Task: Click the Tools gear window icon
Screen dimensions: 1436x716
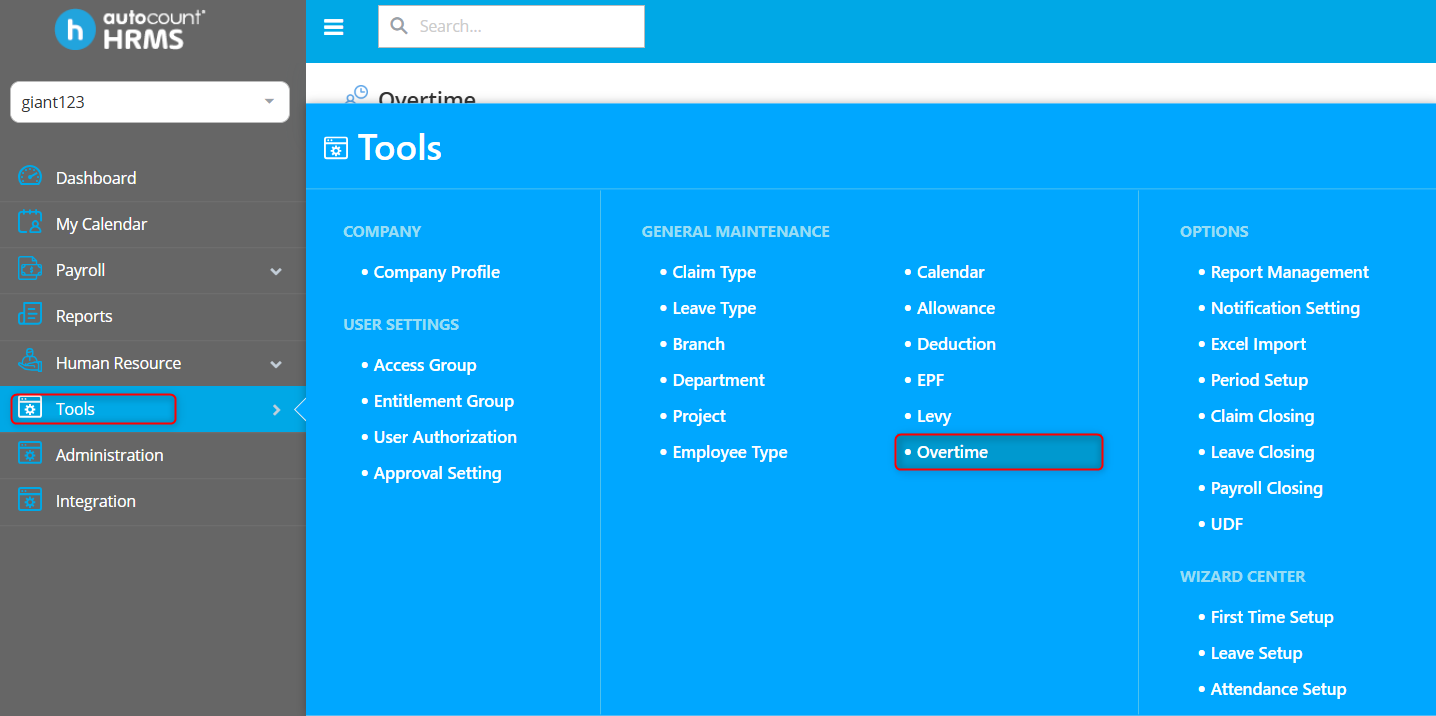Action: click(x=30, y=408)
